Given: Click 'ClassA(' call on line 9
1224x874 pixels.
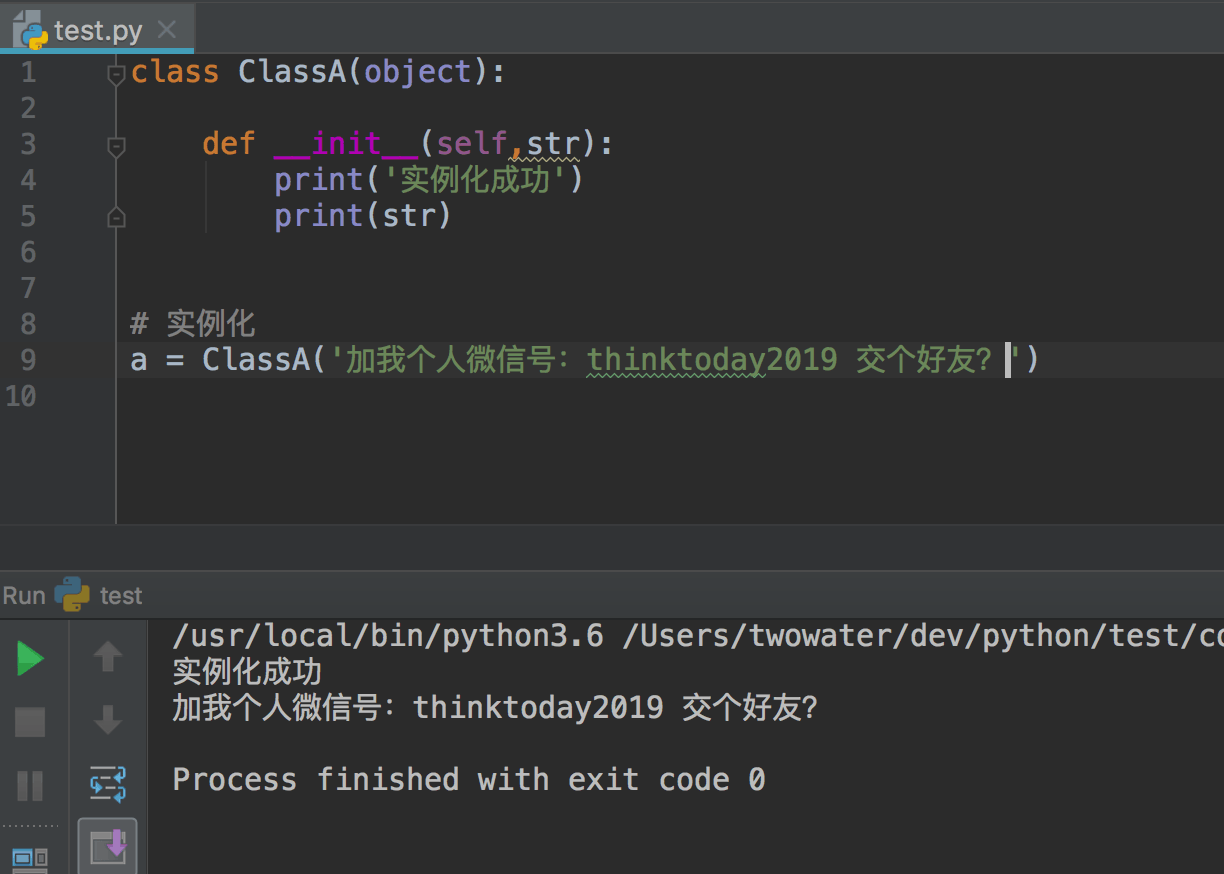Looking at the screenshot, I should [265, 360].
